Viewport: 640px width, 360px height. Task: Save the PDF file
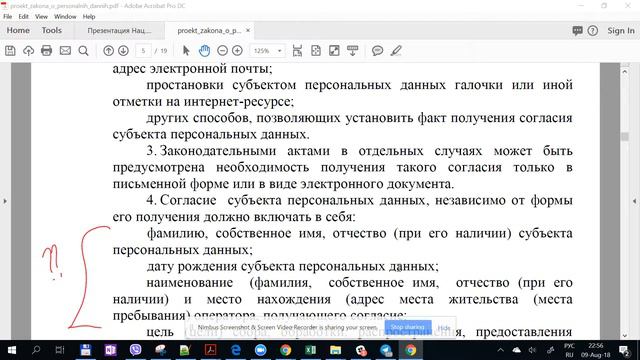pos(10,51)
